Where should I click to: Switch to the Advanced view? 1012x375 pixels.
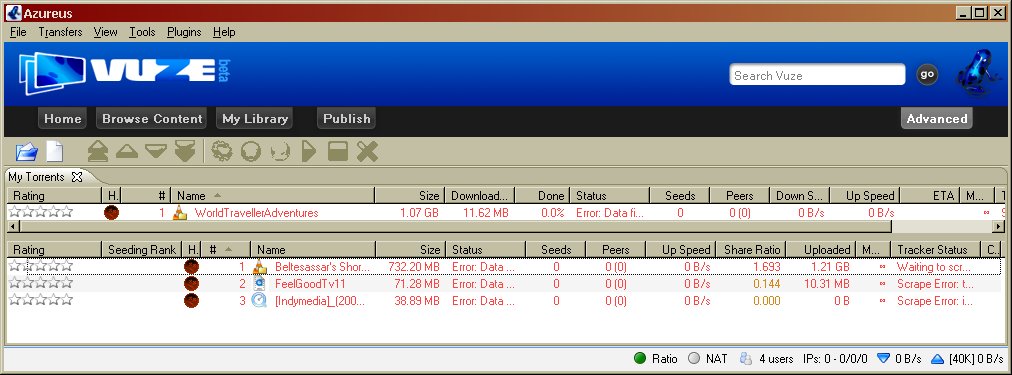(x=936, y=119)
